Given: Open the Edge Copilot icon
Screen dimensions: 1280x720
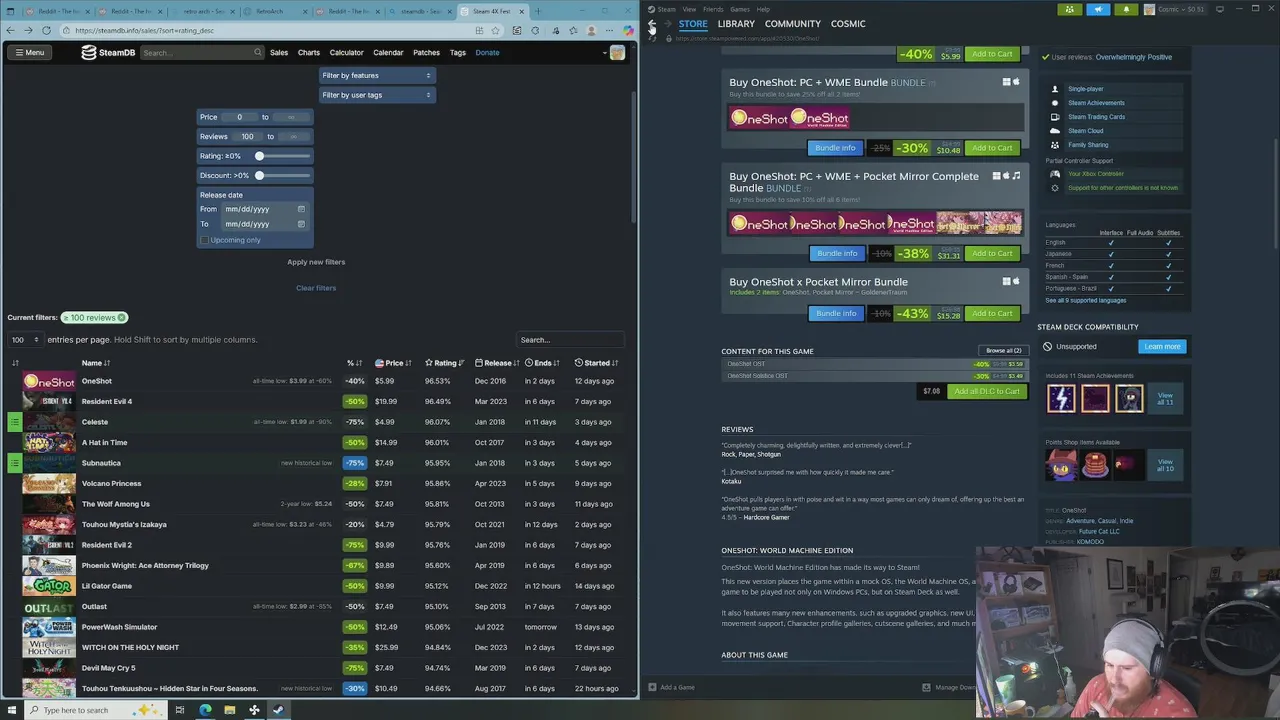Looking at the screenshot, I should 627,30.
